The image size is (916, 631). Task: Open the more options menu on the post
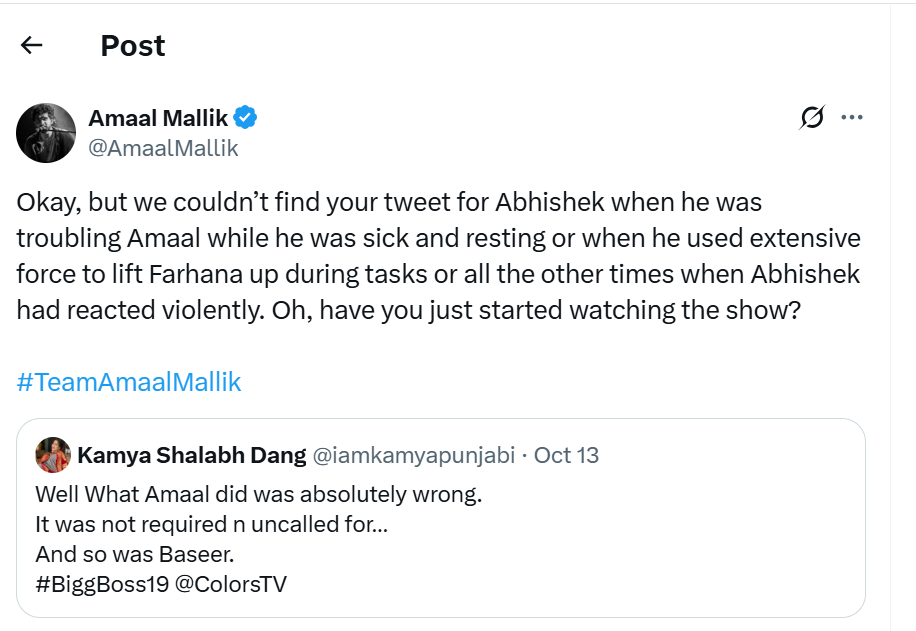pyautogui.click(x=852, y=116)
